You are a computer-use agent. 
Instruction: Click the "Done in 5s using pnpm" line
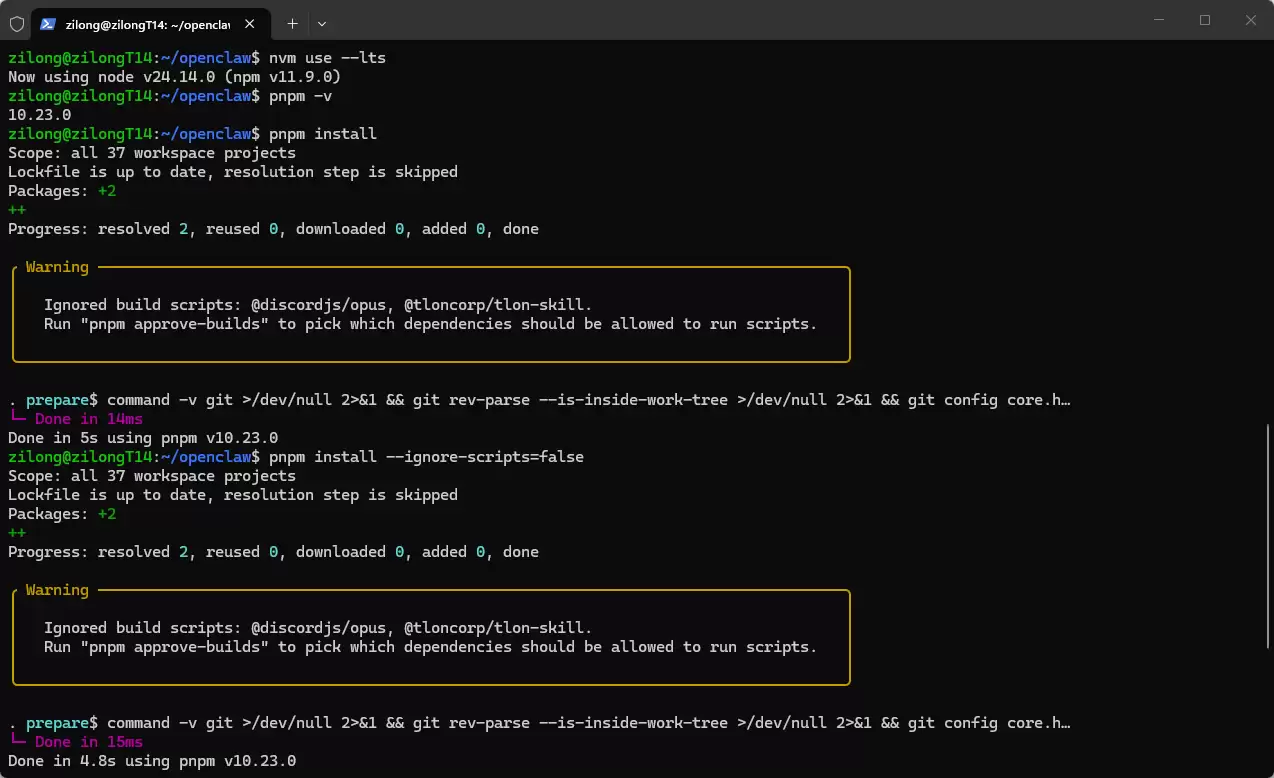[143, 438]
